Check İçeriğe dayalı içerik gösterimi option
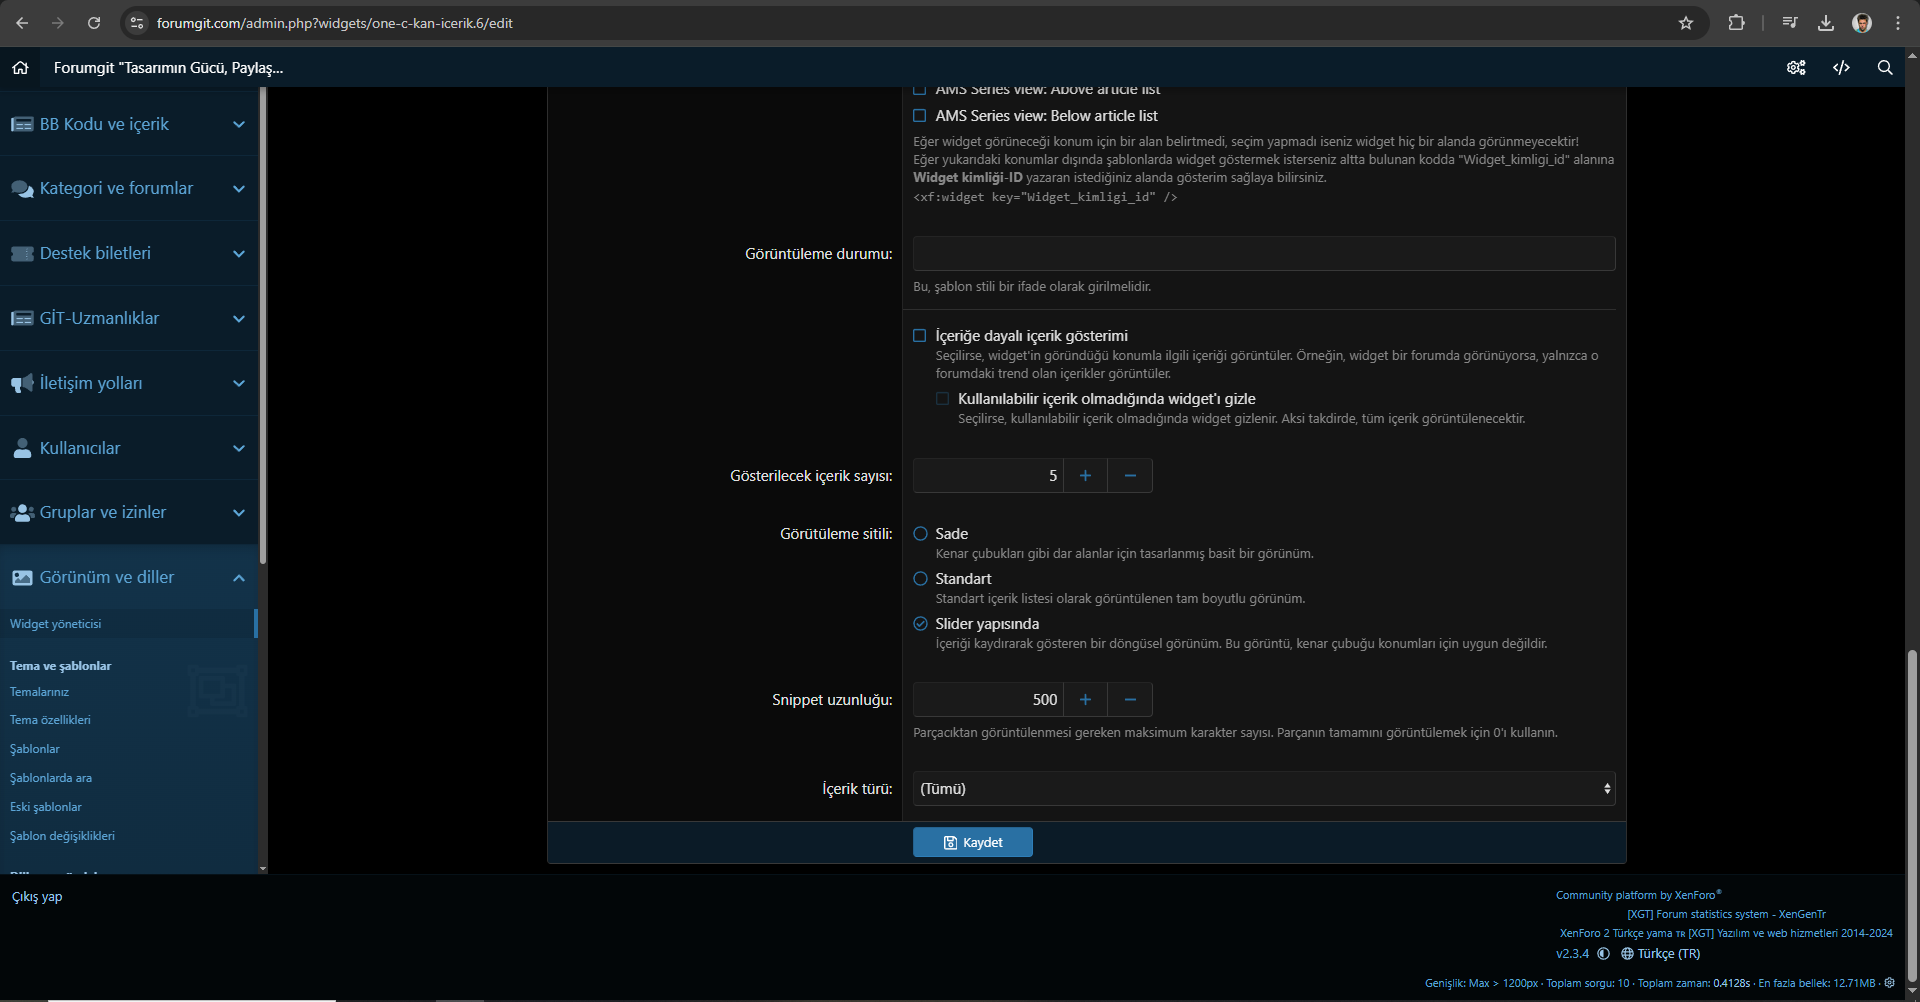This screenshot has width=1920, height=1002. pyautogui.click(x=920, y=336)
